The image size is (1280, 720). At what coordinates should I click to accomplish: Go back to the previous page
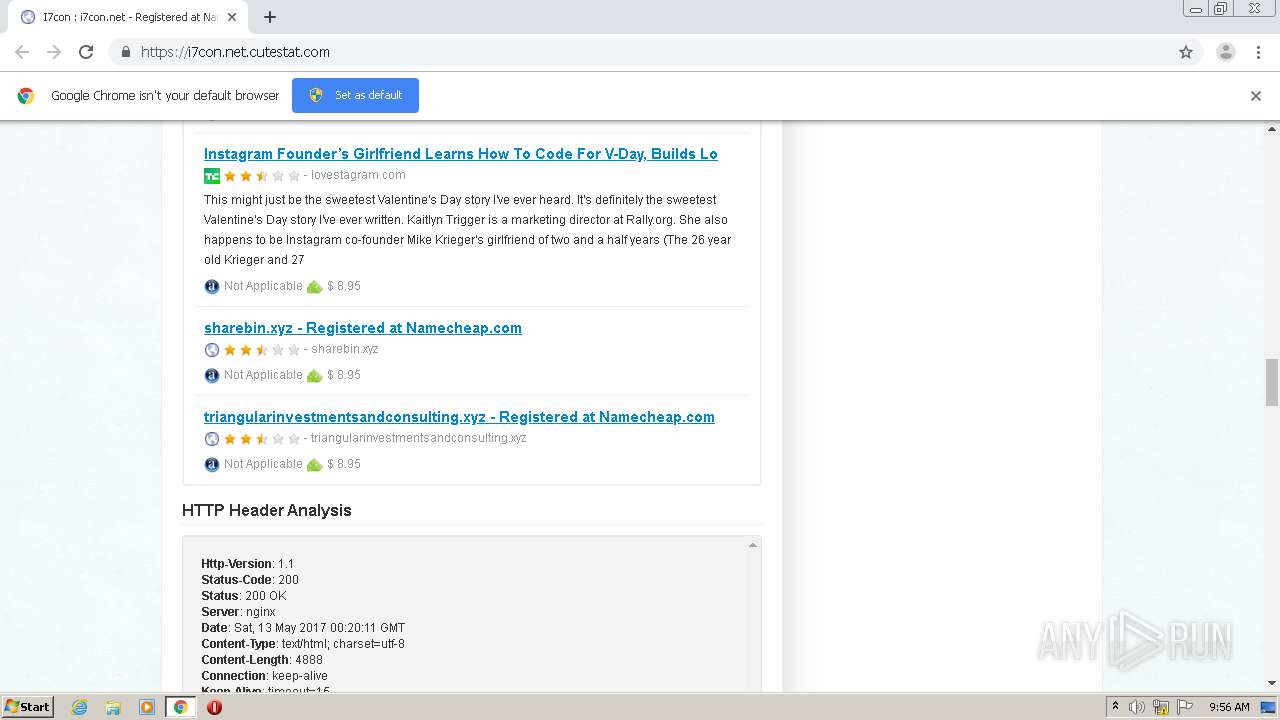click(x=22, y=52)
